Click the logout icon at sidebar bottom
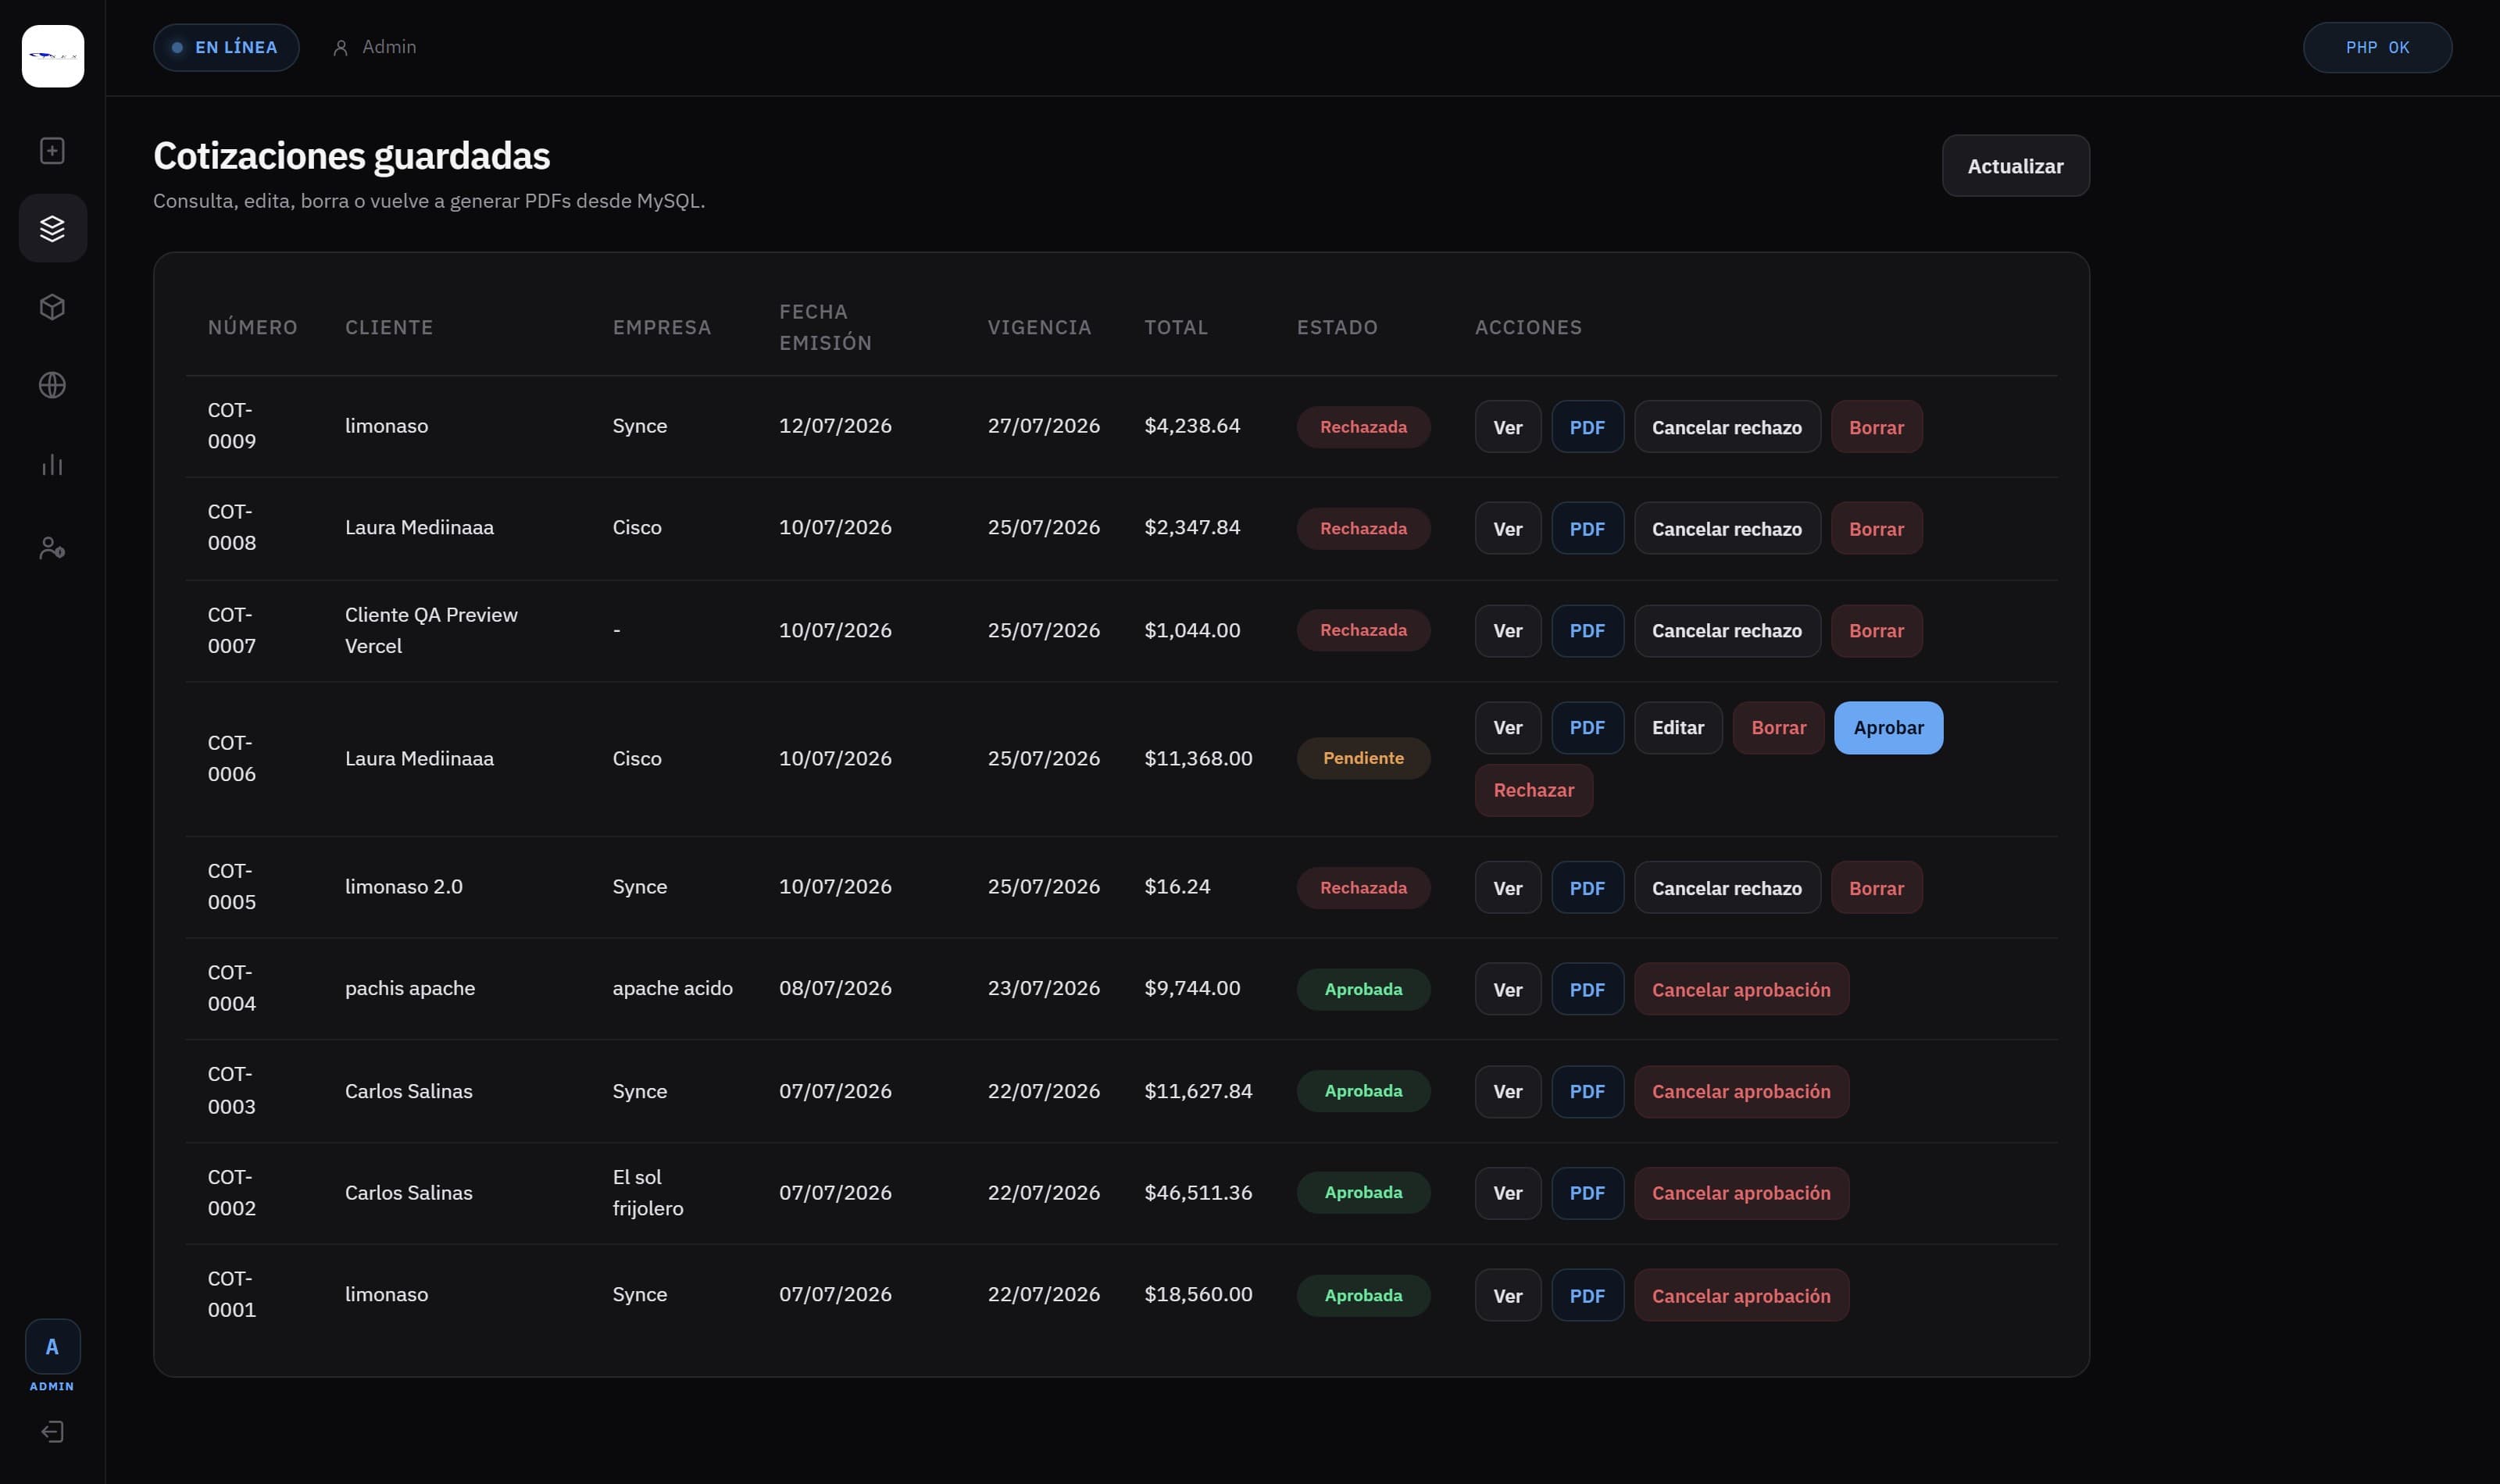2500x1484 pixels. (52, 1431)
